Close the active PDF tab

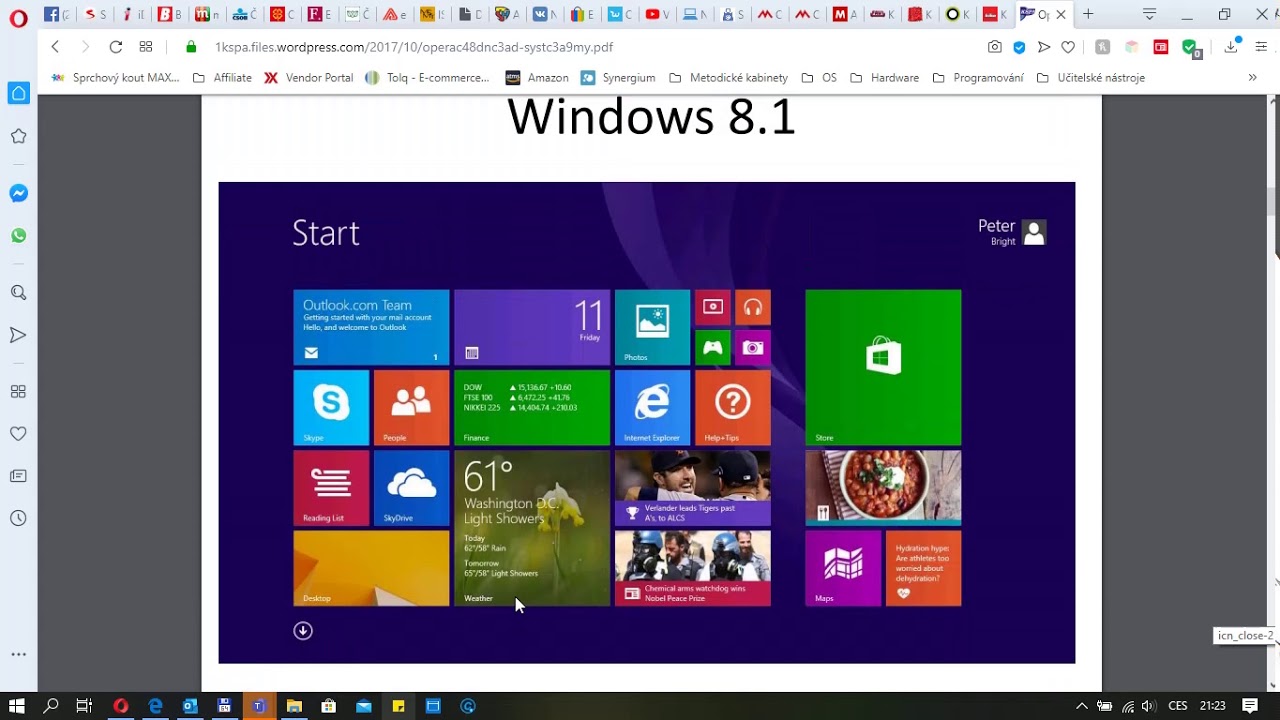(x=1061, y=14)
